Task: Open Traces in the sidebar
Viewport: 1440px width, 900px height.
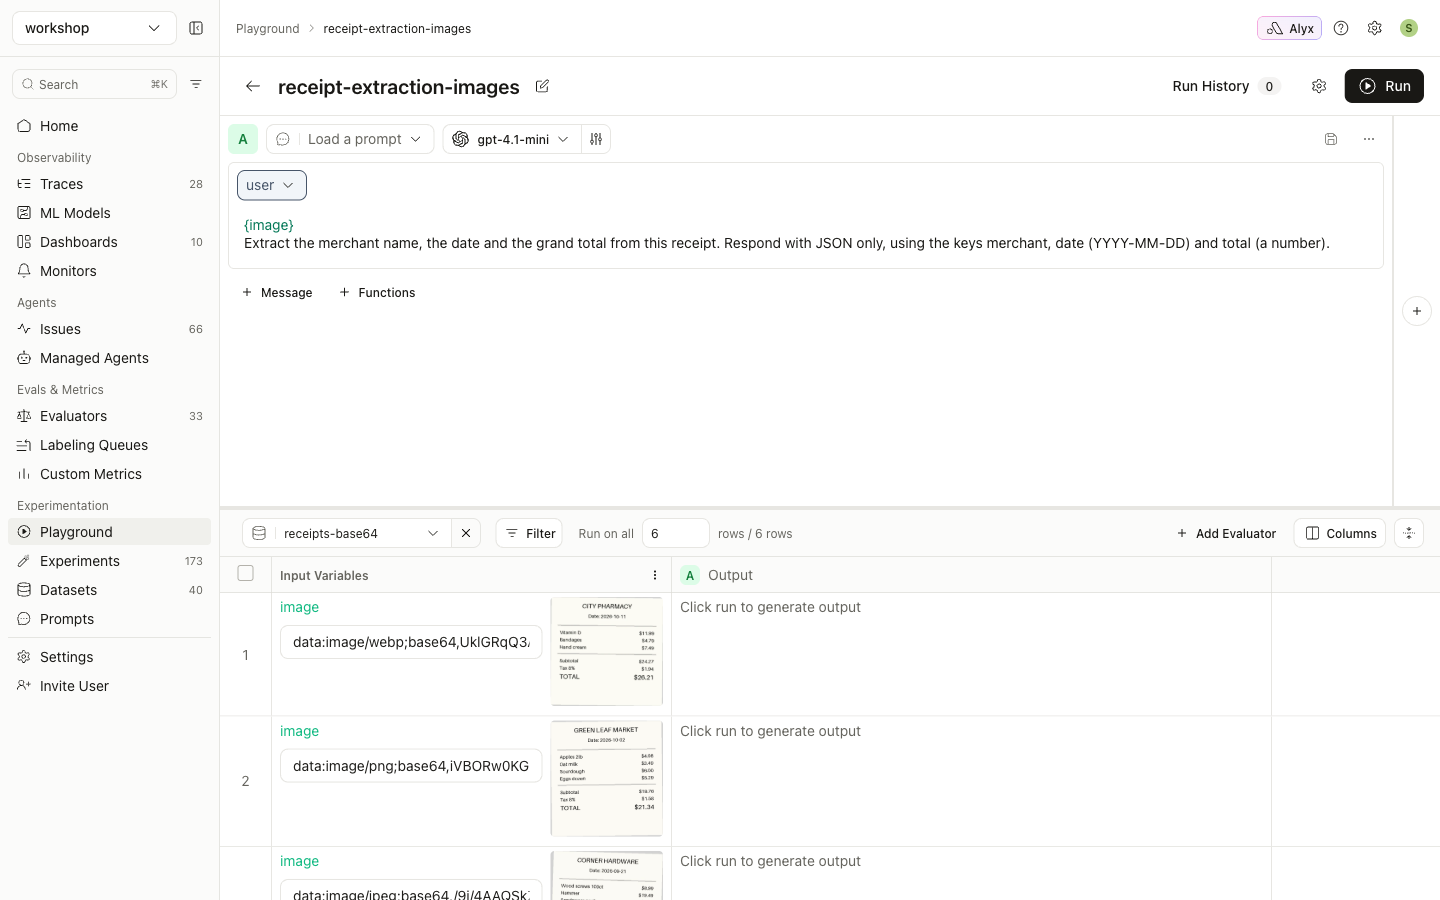Action: pyautogui.click(x=110, y=184)
